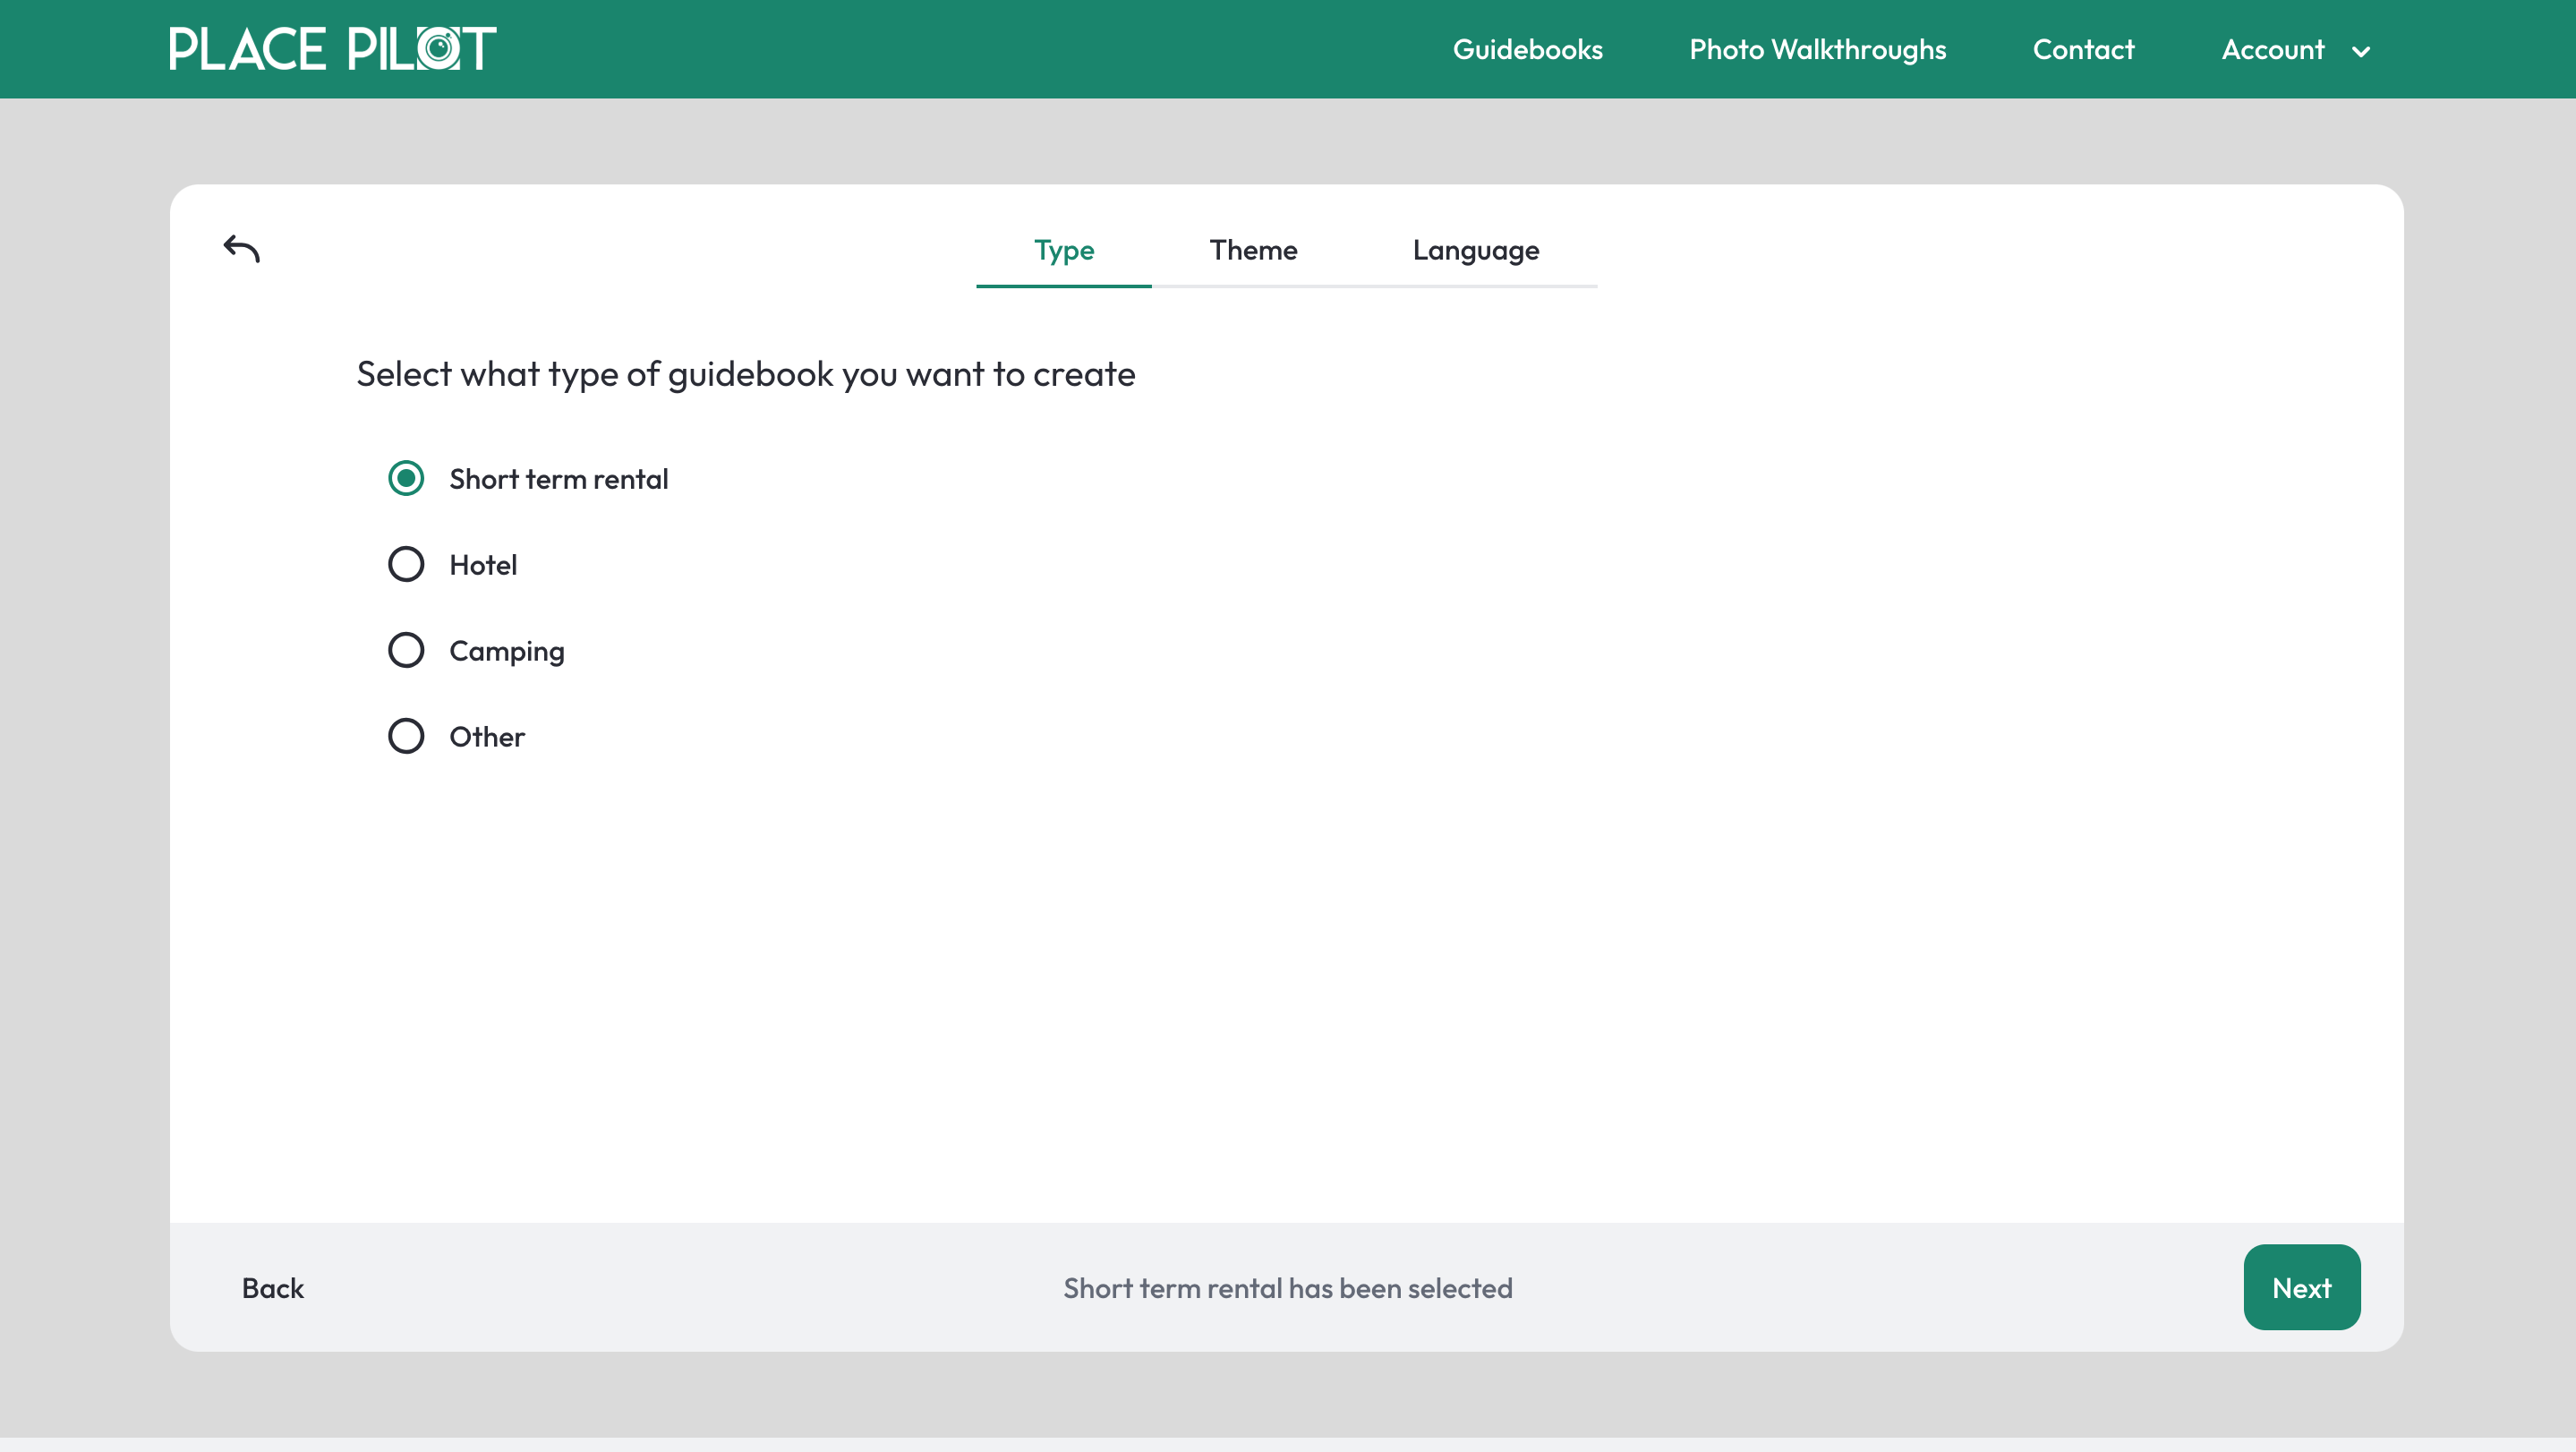
Task: Select the Type tab
Action: (x=1063, y=250)
